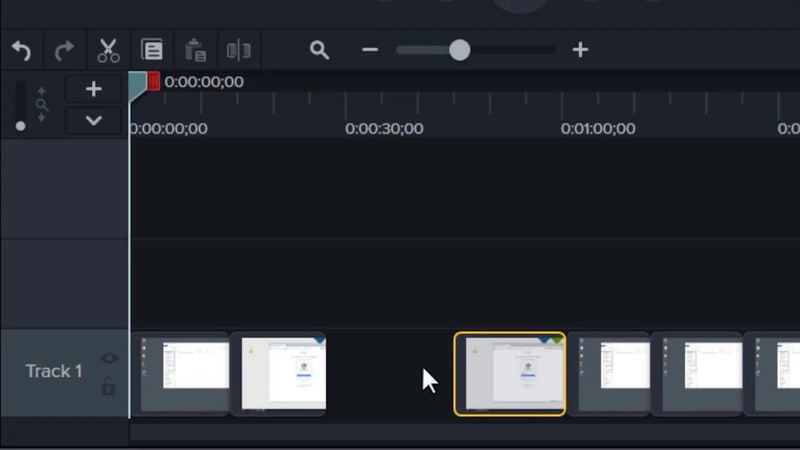Paste clip from clipboard

(x=195, y=50)
